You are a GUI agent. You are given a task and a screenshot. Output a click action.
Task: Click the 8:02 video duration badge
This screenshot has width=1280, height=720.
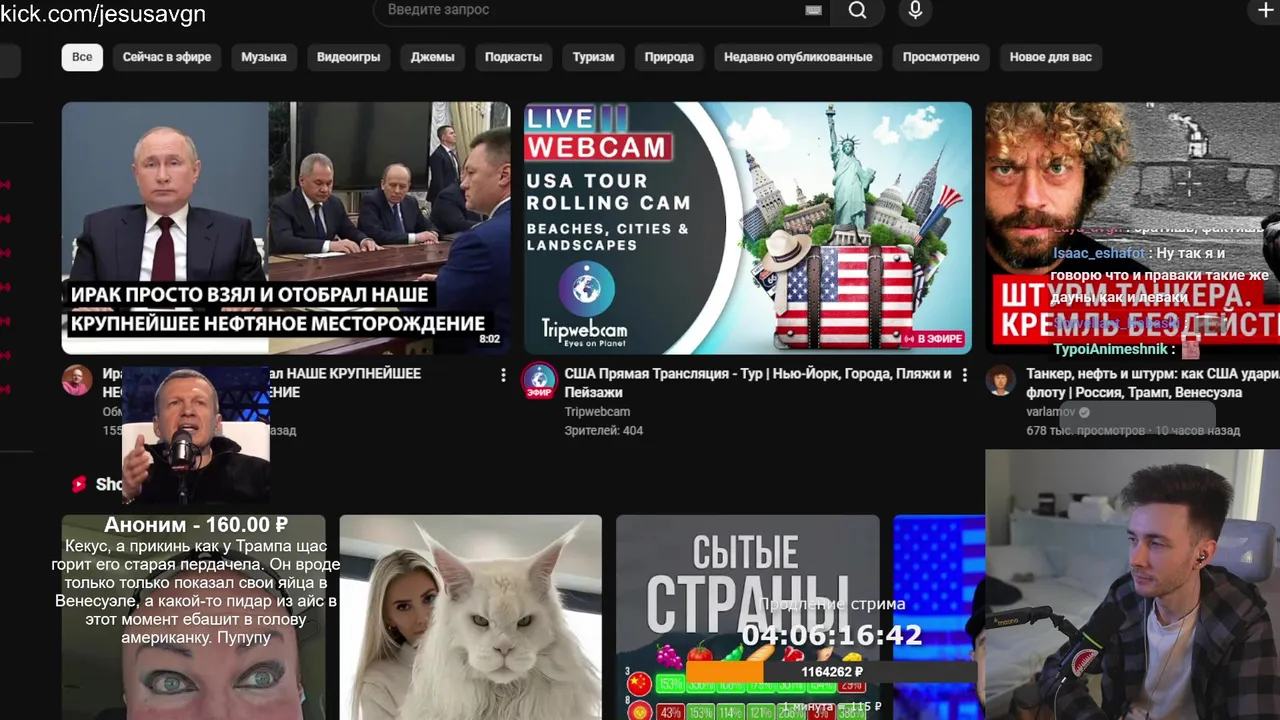[x=489, y=339]
